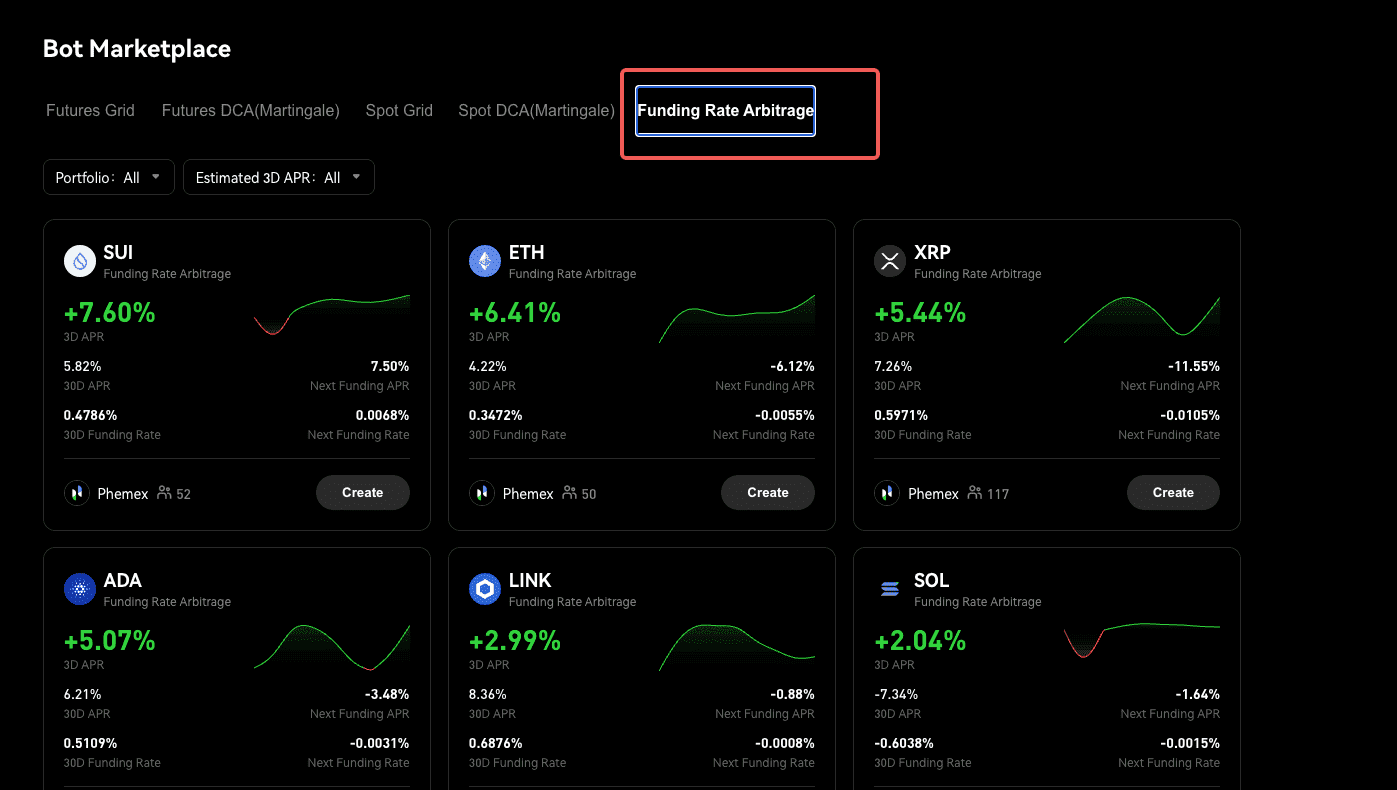Create an XRP arbitrage bot
Viewport: 1397px width, 790px height.
pyautogui.click(x=1173, y=493)
